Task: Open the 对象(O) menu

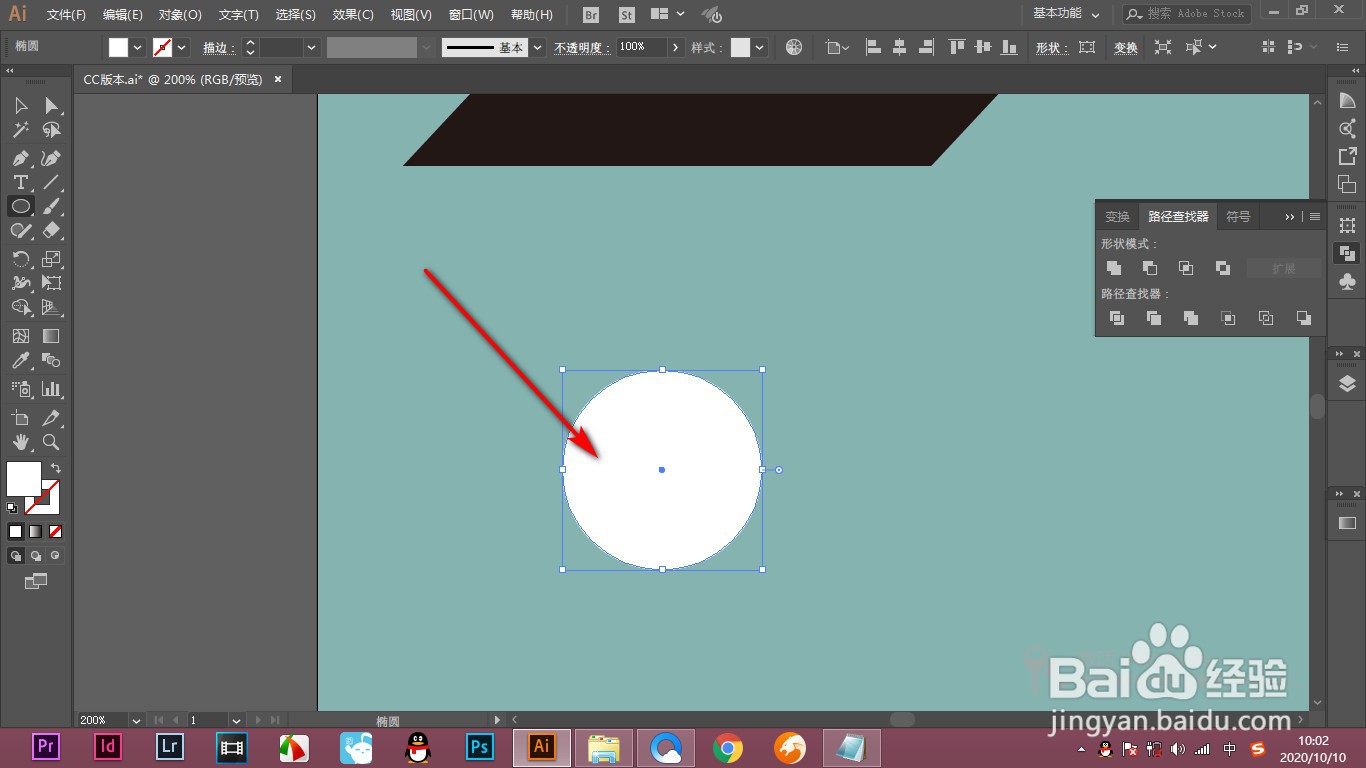Action: tap(180, 15)
